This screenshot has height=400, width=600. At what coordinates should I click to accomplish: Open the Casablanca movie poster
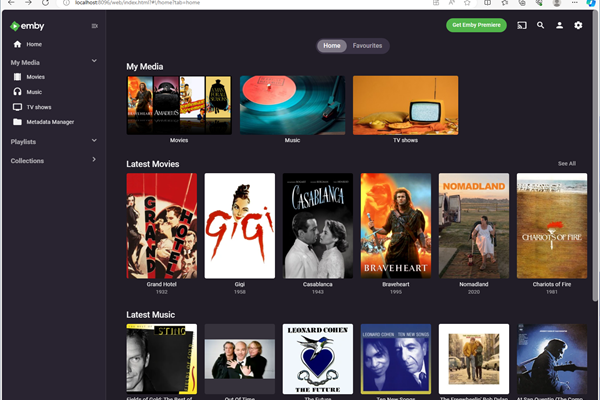(318, 225)
